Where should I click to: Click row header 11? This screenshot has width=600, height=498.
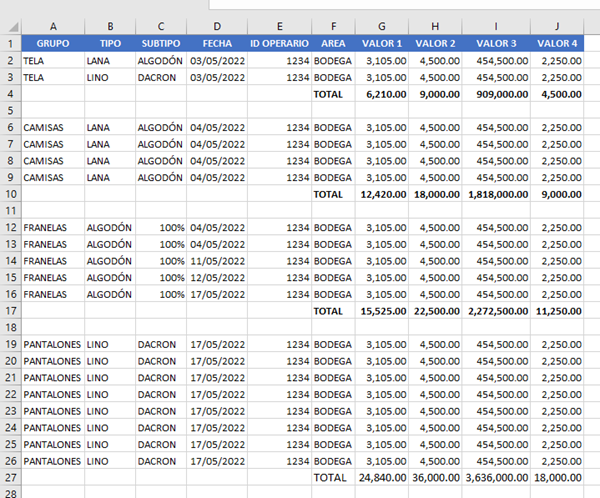click(x=10, y=211)
